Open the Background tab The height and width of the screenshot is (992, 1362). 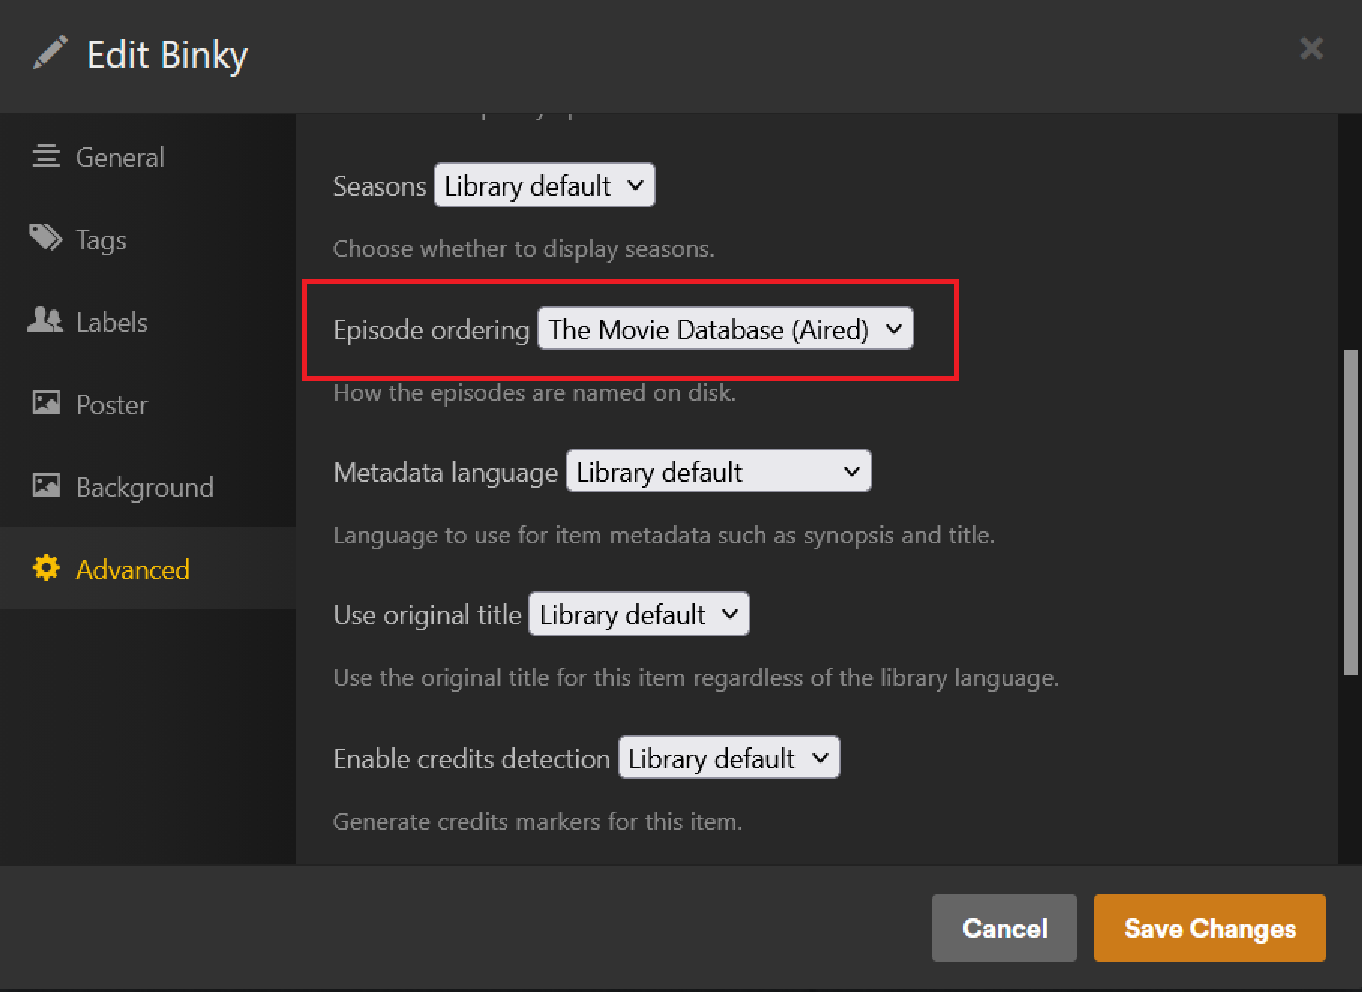(148, 487)
